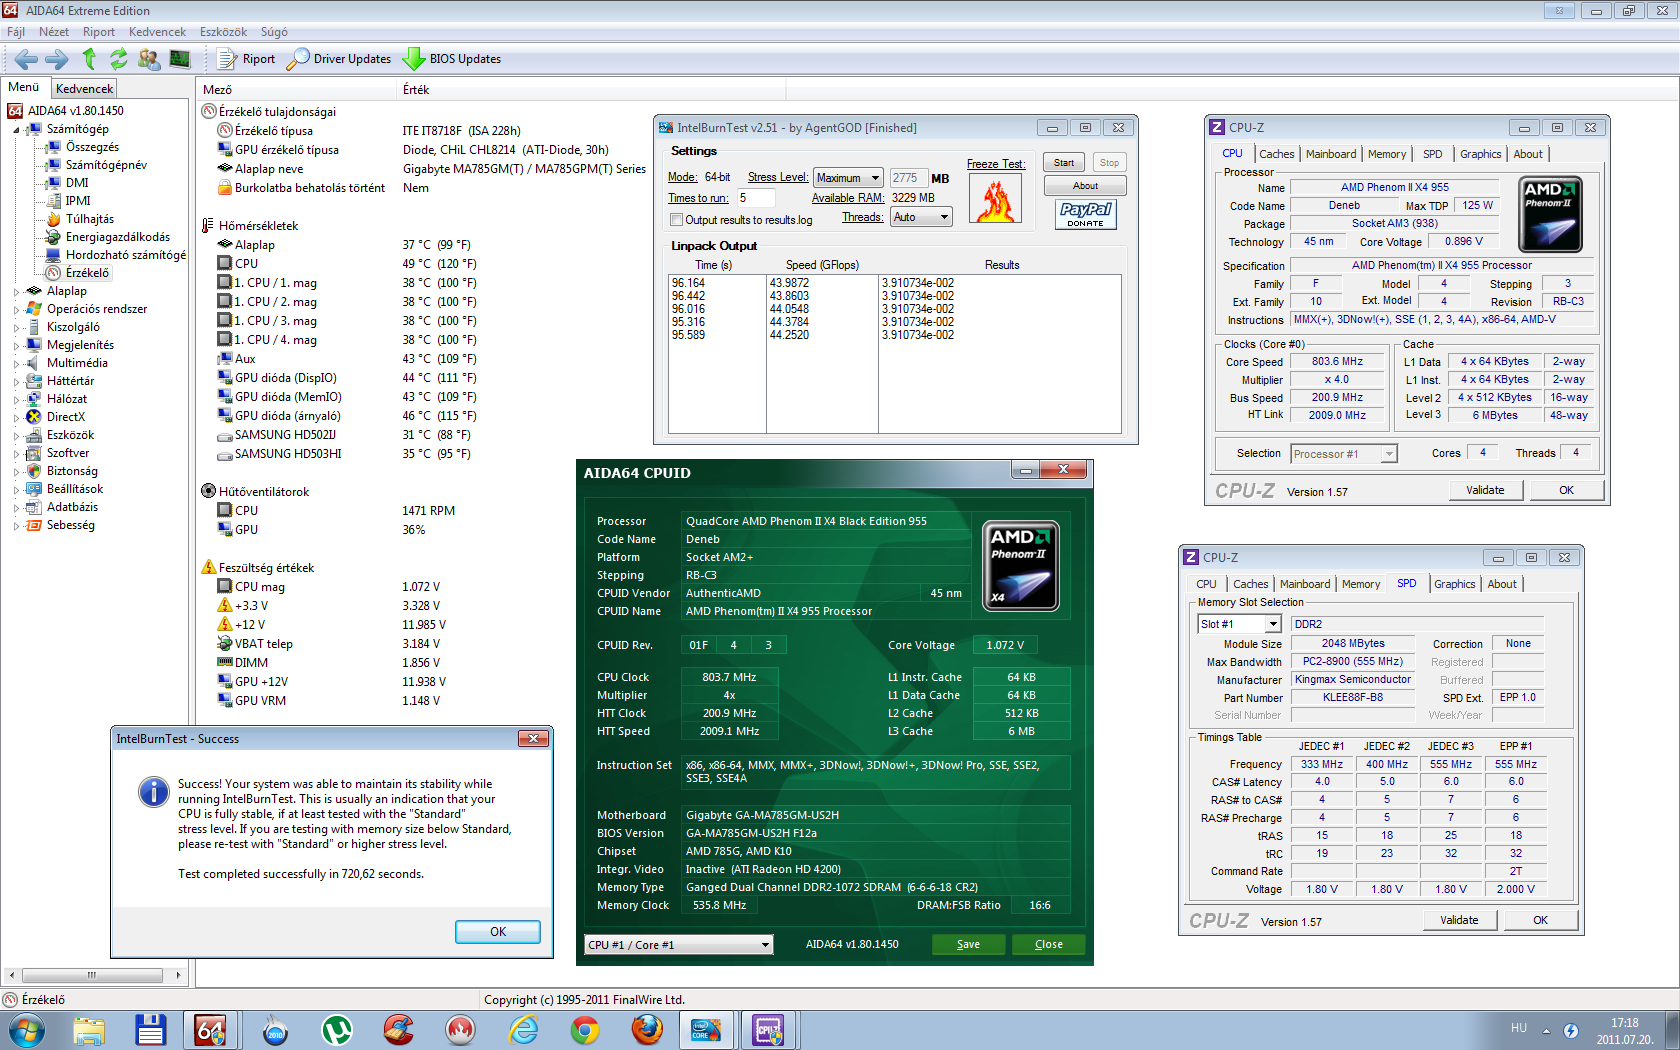Viewport: 1680px width, 1050px height.
Task: Open the Fájl menu
Action: tap(16, 32)
